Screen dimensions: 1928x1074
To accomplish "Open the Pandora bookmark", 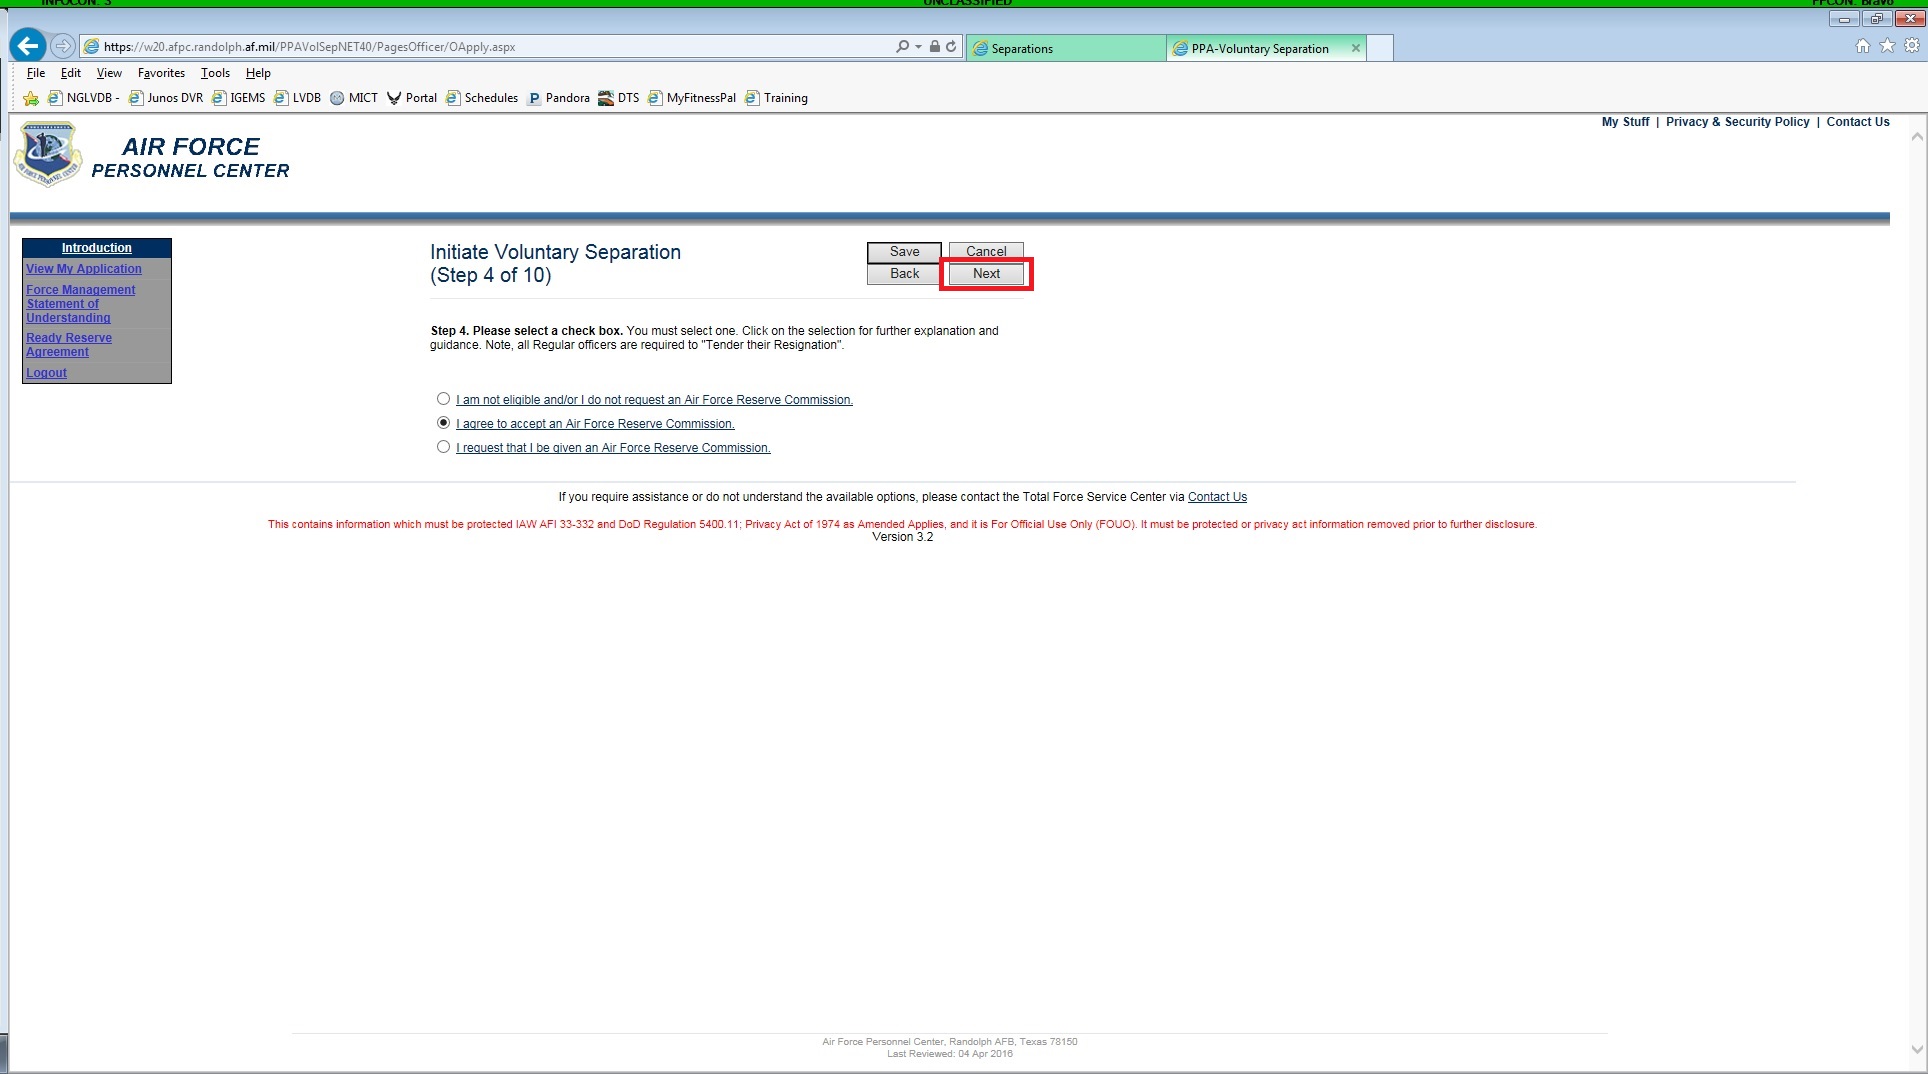I will point(558,98).
